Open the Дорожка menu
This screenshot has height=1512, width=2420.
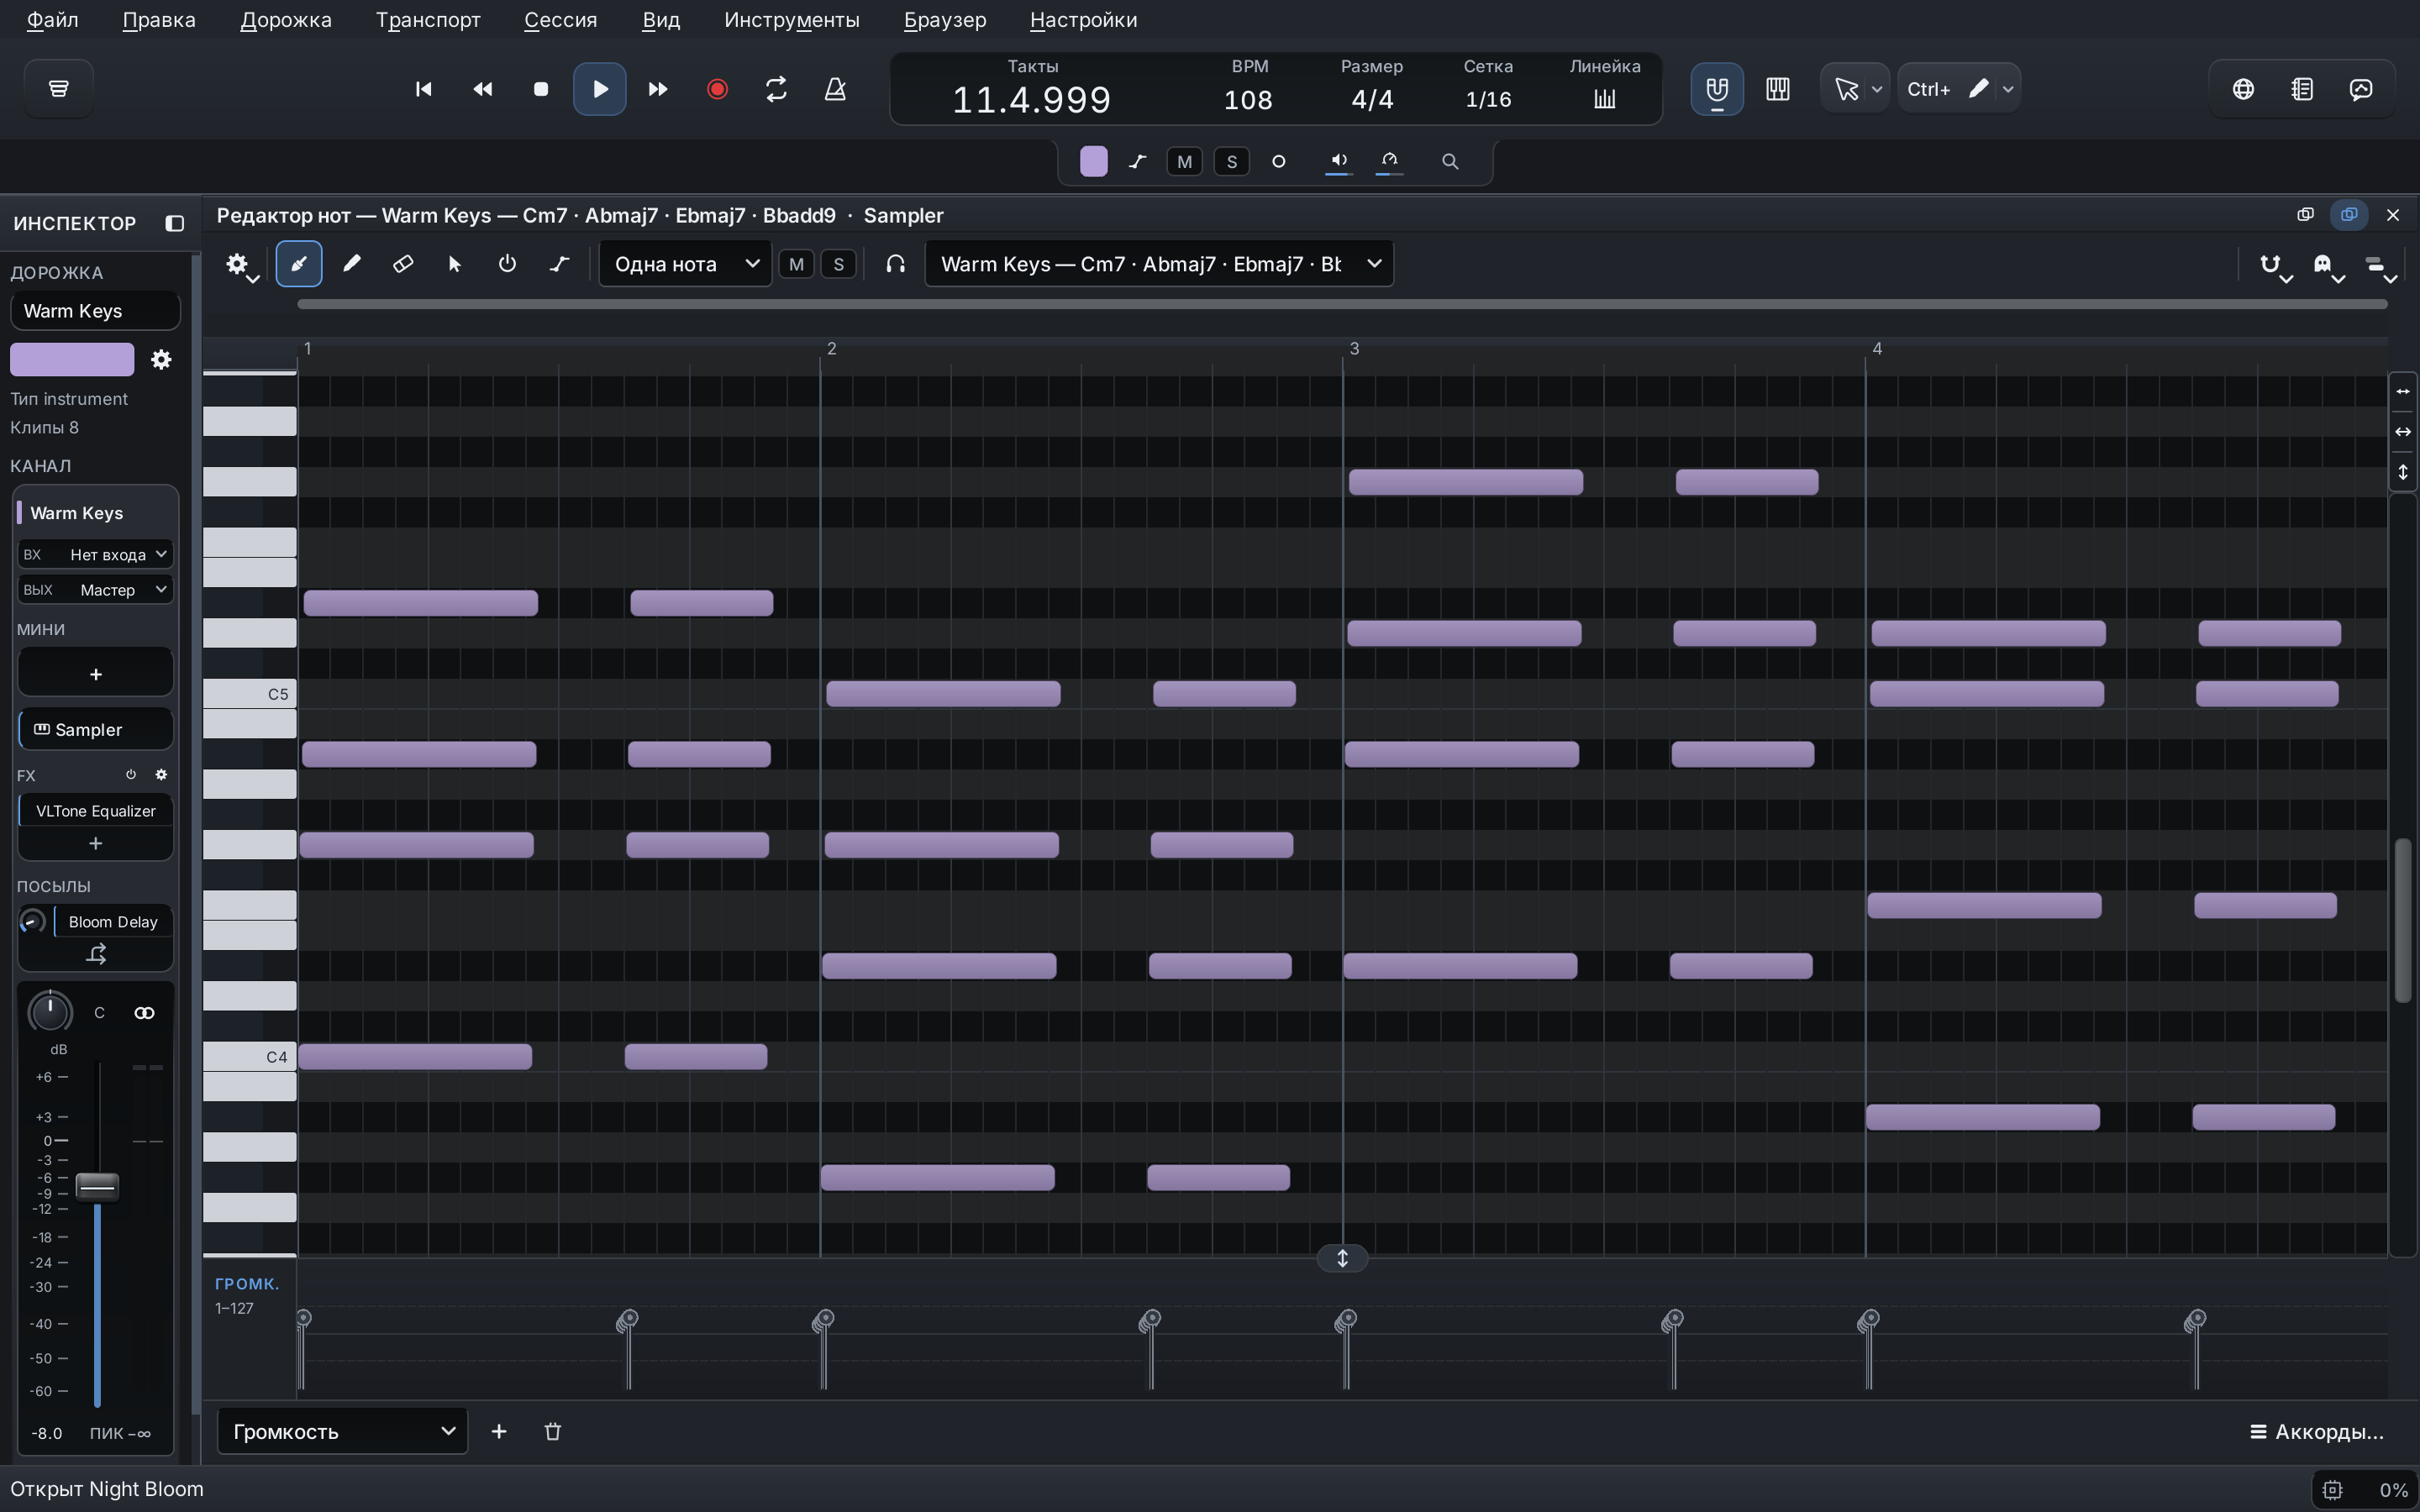[x=286, y=20]
